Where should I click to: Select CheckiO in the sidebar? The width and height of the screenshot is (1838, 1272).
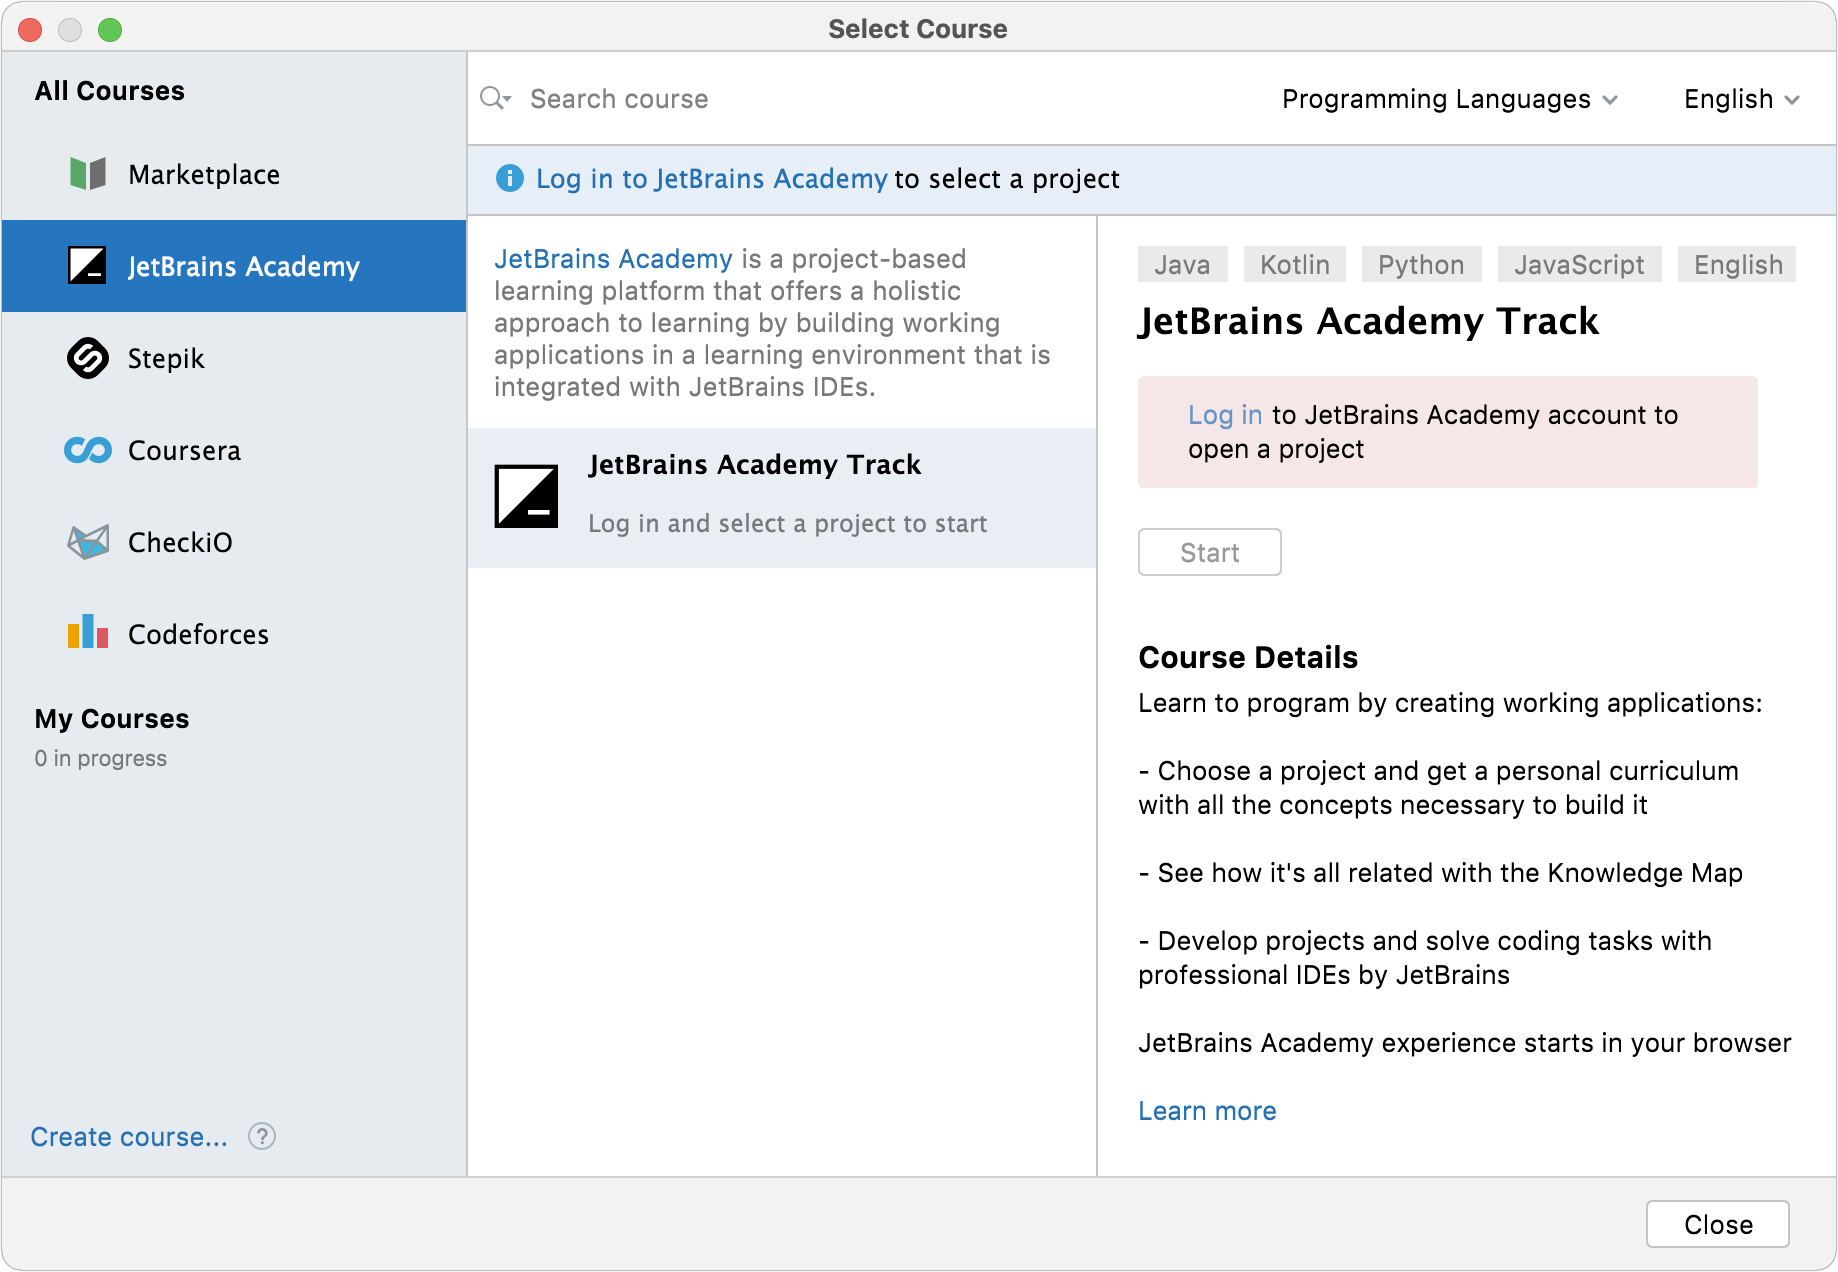click(234, 542)
